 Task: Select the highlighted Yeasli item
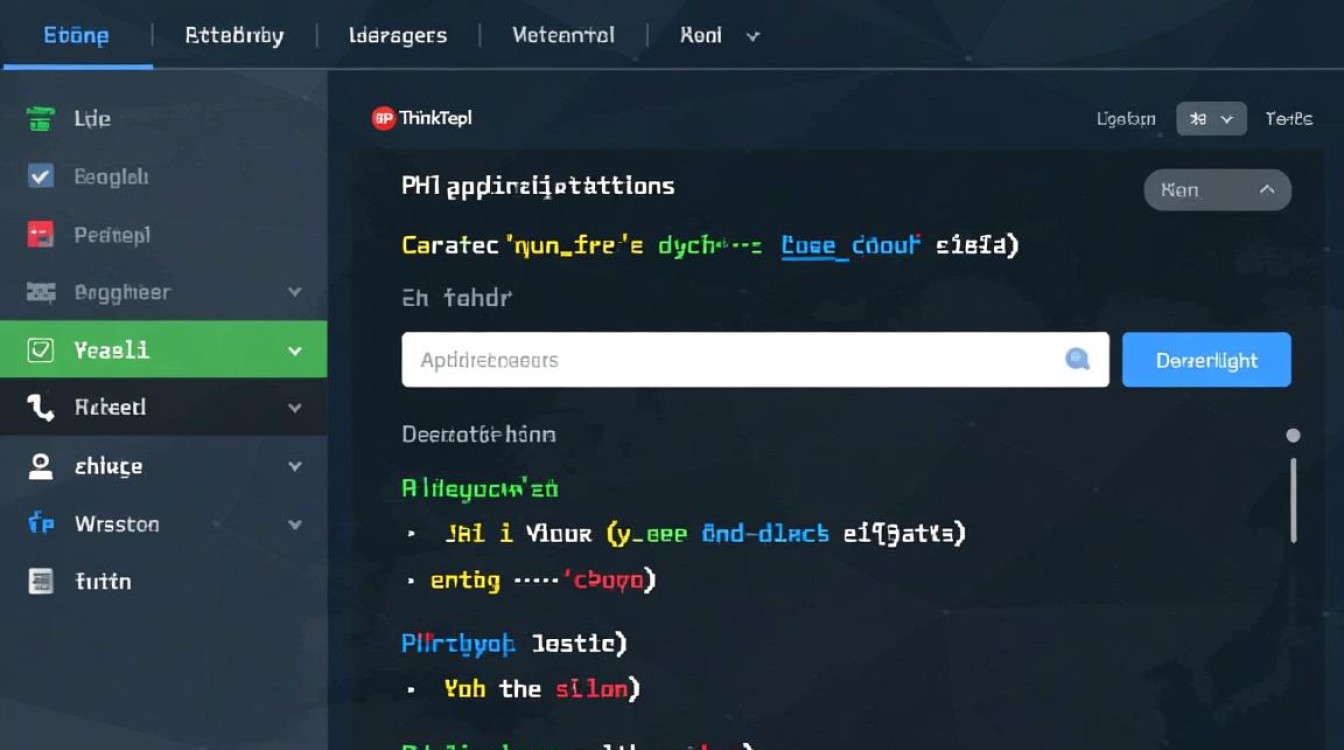pyautogui.click(x=164, y=349)
